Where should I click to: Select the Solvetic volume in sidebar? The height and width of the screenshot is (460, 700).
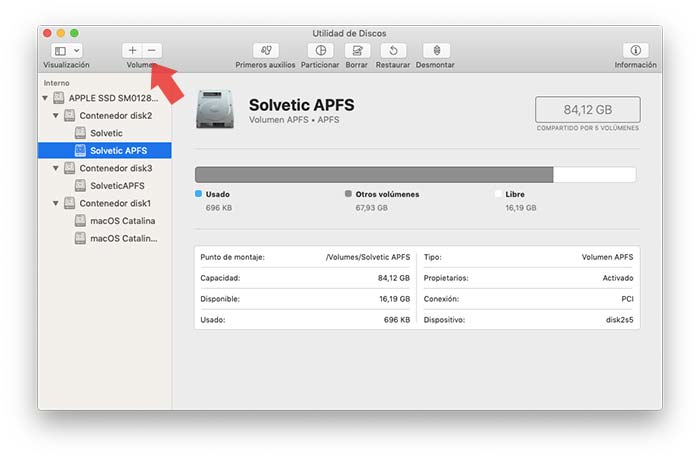tap(105, 133)
